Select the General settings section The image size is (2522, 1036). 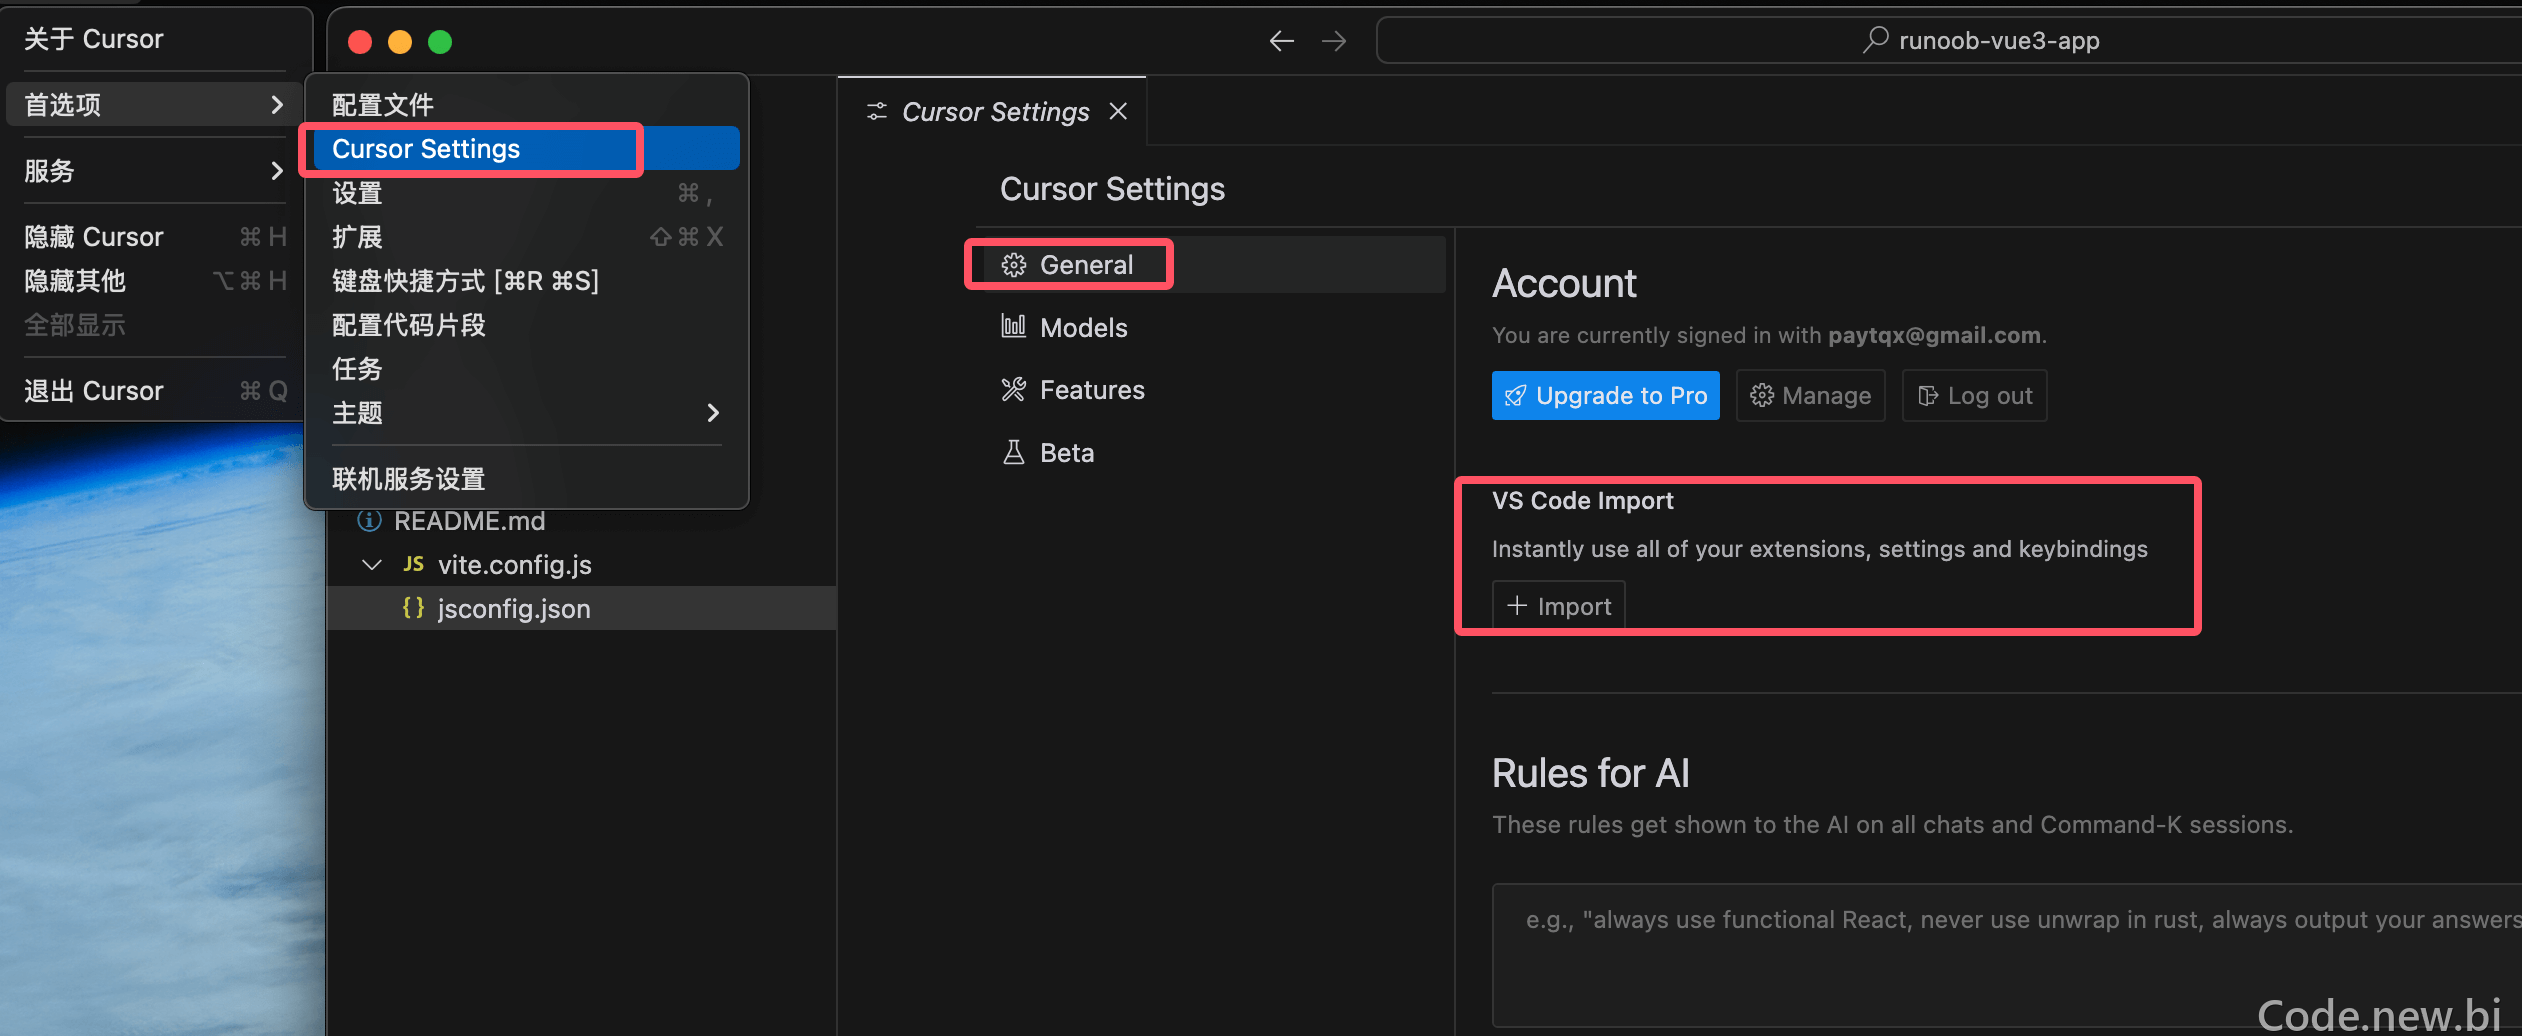(x=1210, y=265)
